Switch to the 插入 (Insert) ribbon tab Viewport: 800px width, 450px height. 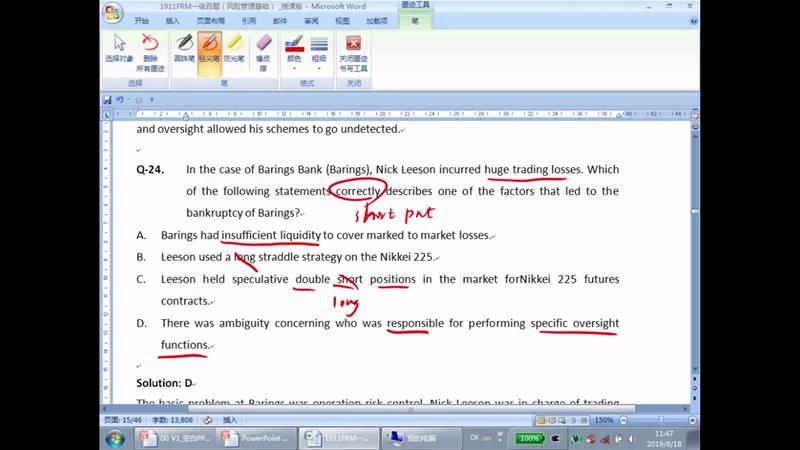coord(173,20)
